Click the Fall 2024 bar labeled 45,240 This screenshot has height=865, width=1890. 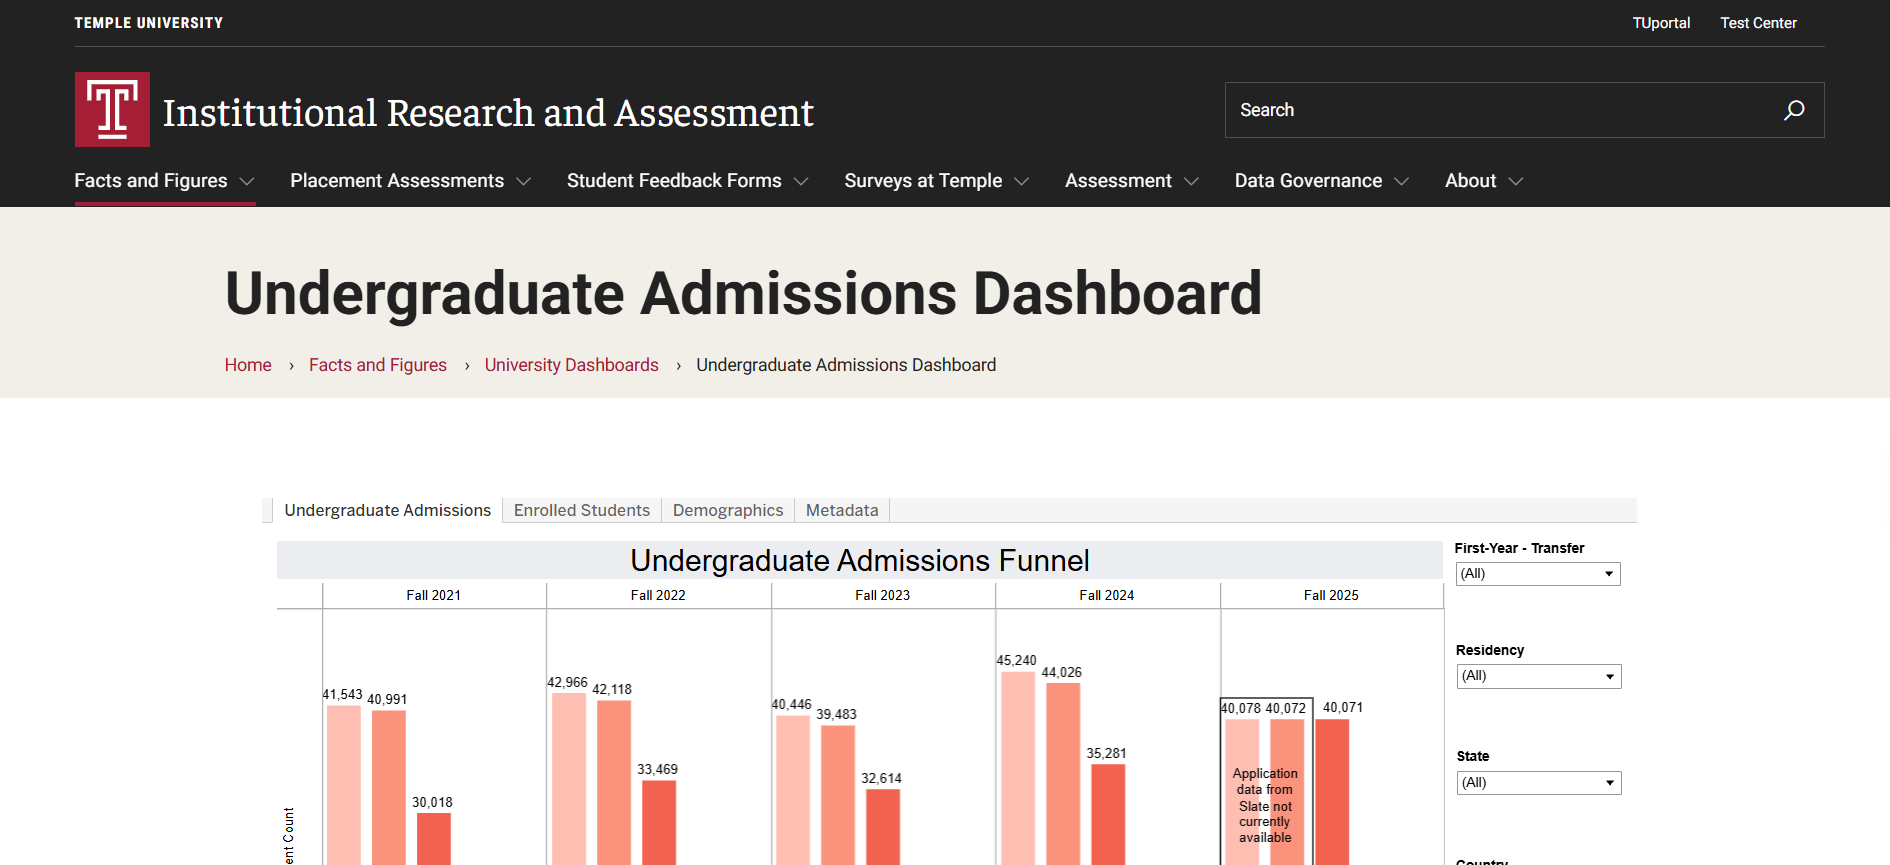(x=1018, y=768)
